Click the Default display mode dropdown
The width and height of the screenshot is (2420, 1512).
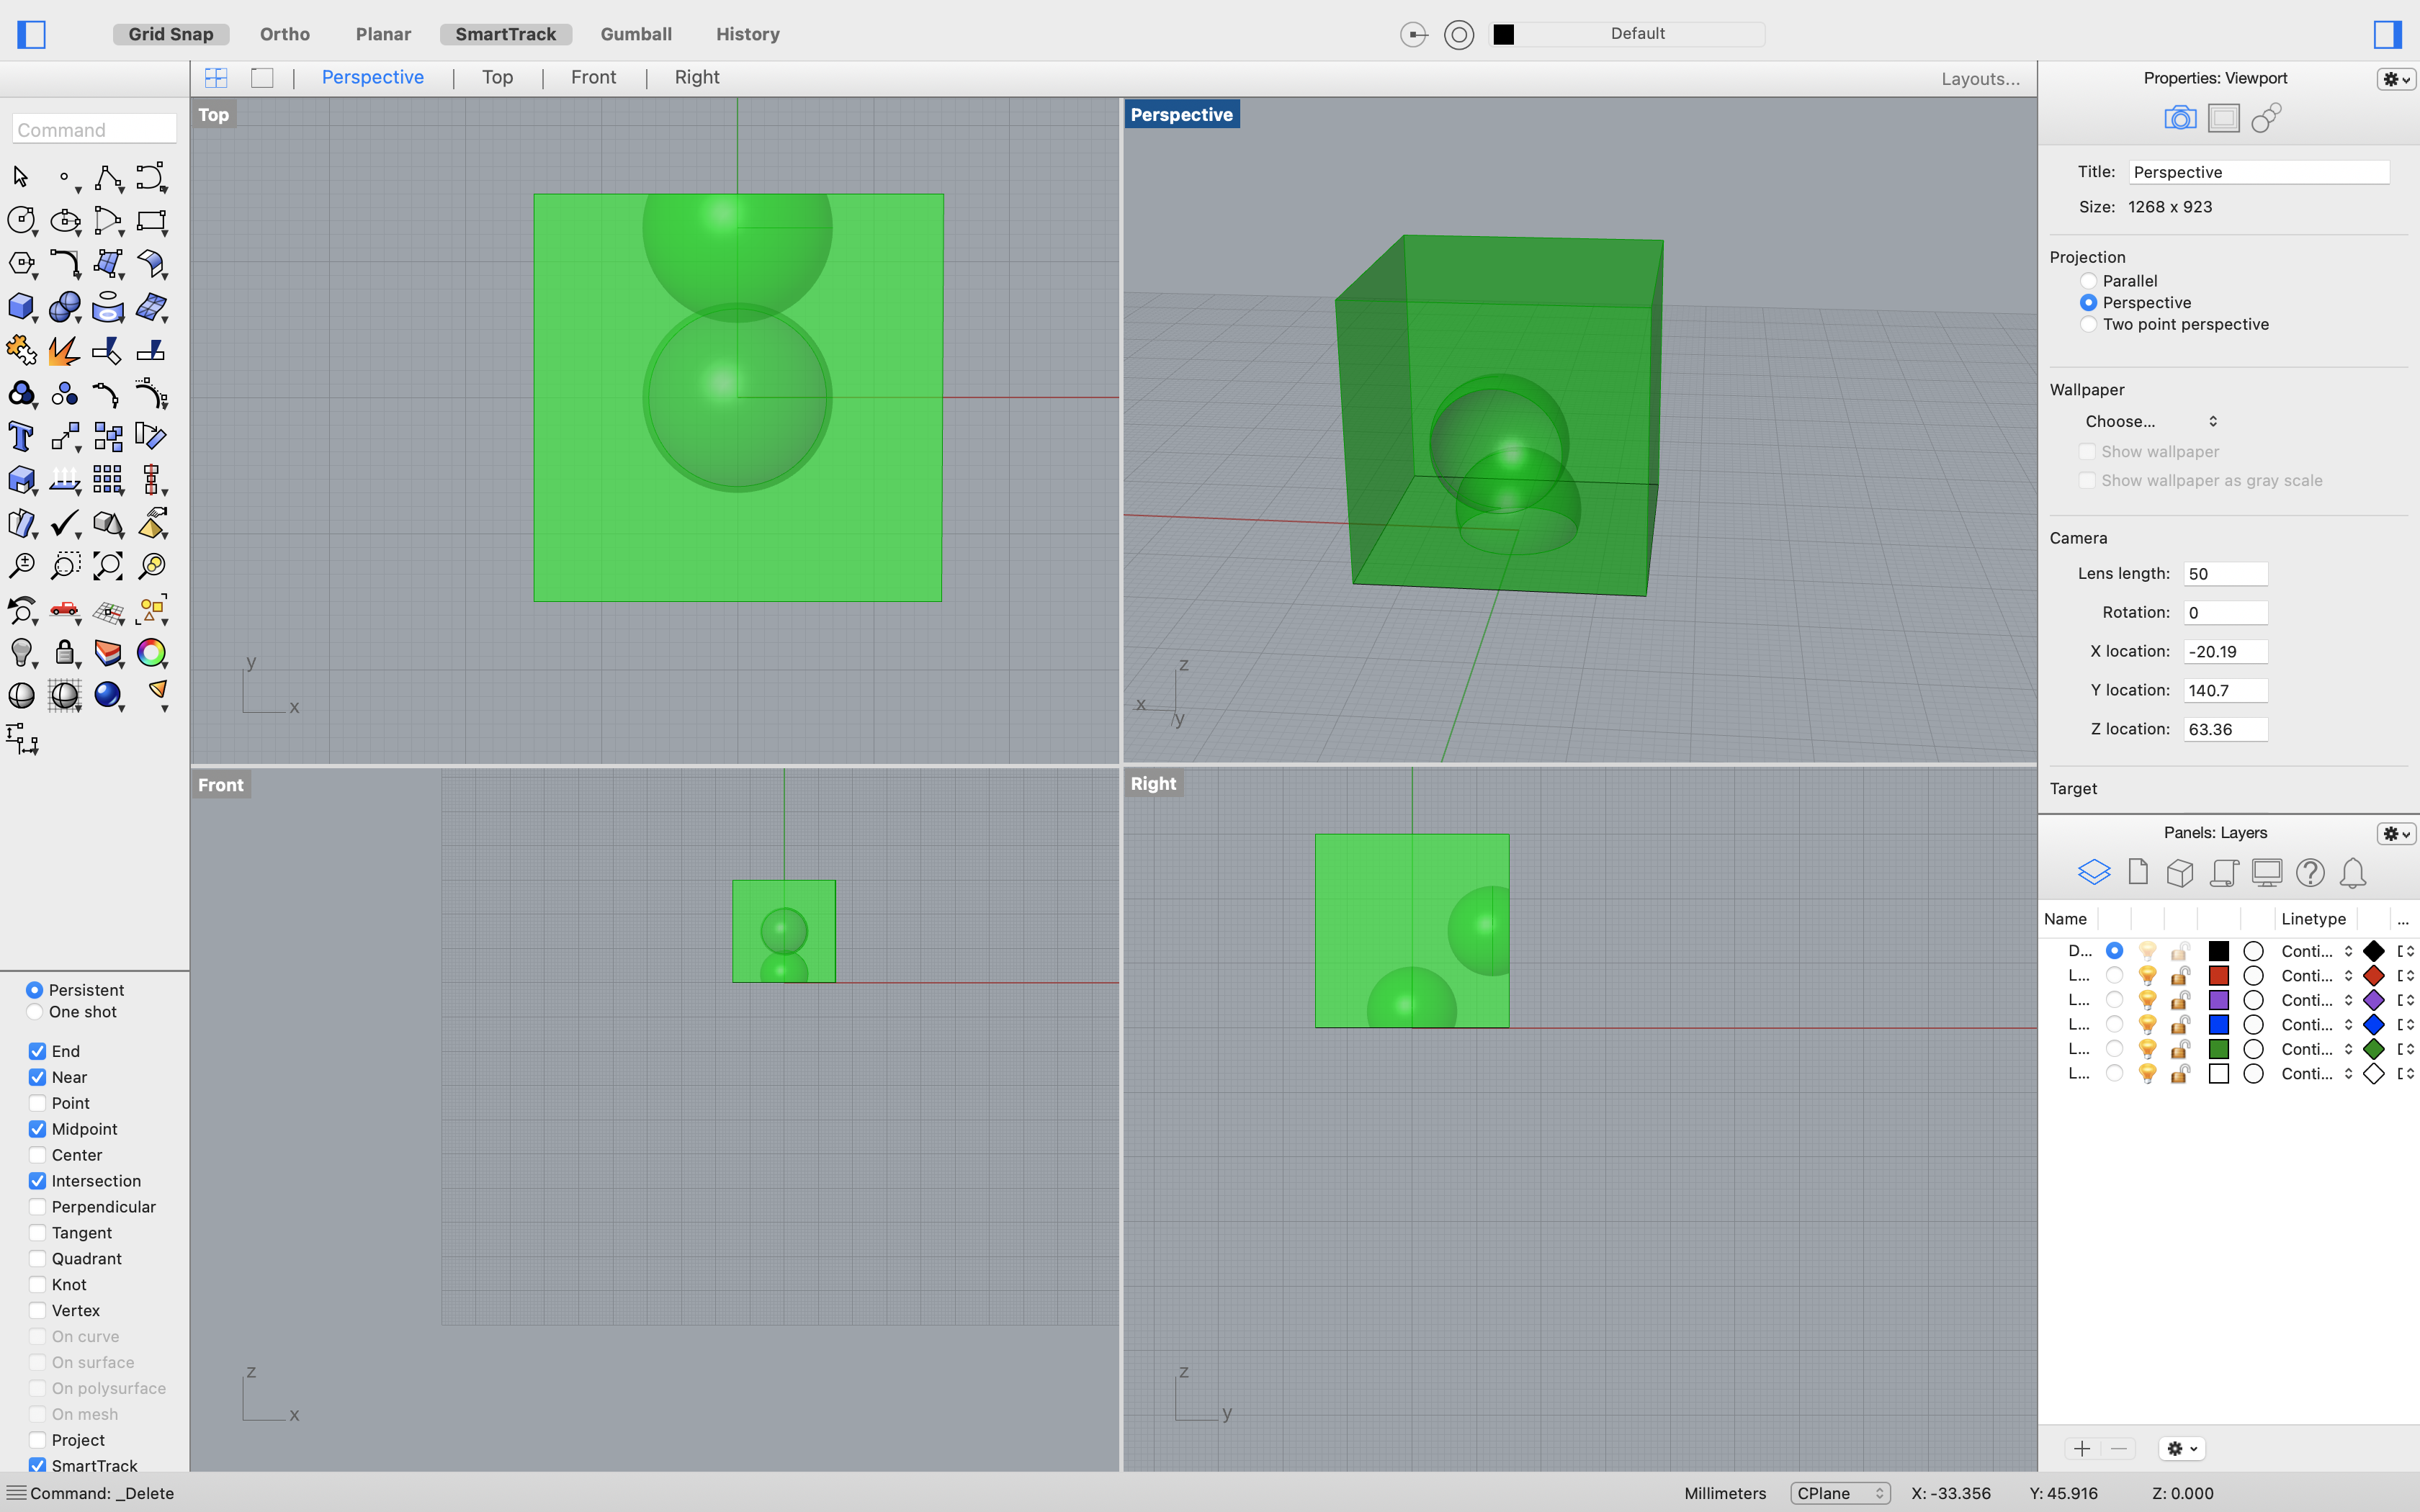[1636, 33]
